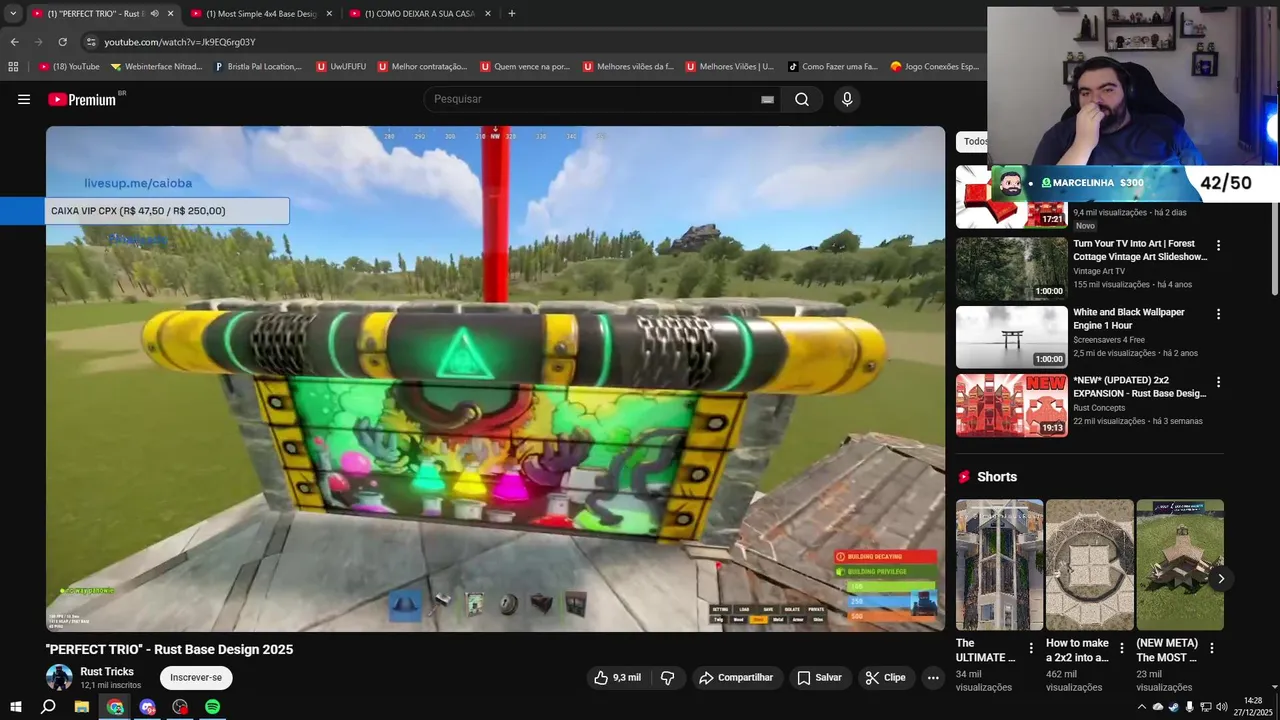Open the tab search dropdown arrow

pos(13,13)
